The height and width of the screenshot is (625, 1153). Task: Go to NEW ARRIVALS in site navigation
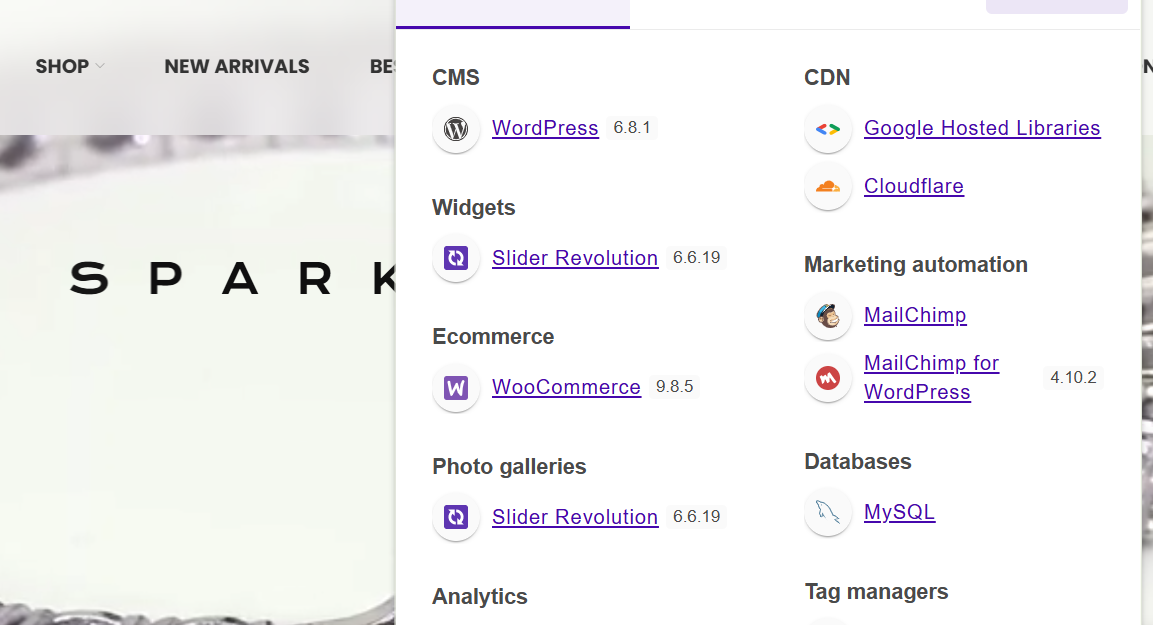[x=237, y=66]
